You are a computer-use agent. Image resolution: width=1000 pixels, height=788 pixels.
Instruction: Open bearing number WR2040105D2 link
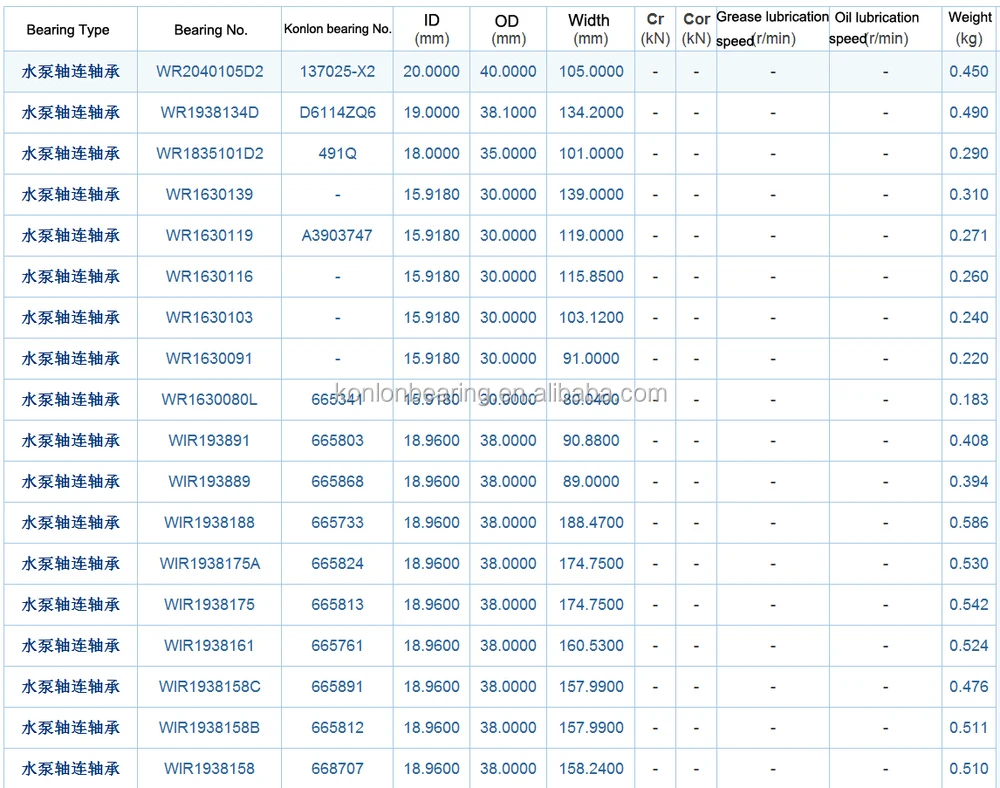[210, 72]
